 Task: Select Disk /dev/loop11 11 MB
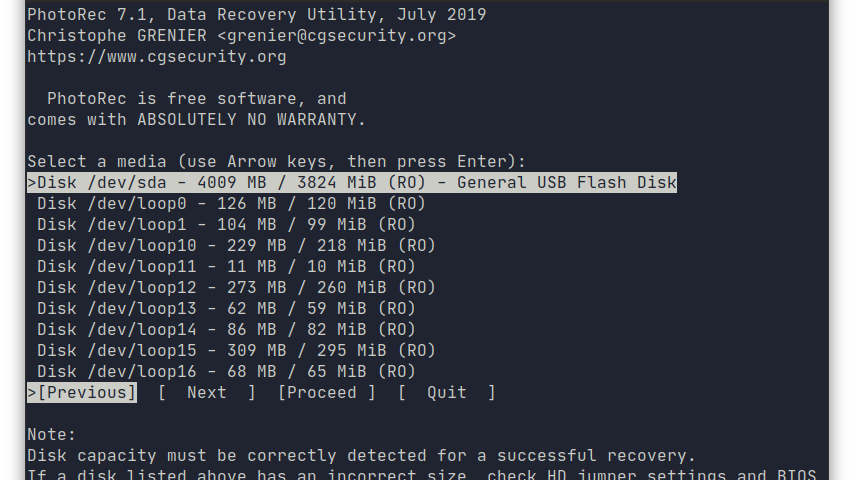226,266
